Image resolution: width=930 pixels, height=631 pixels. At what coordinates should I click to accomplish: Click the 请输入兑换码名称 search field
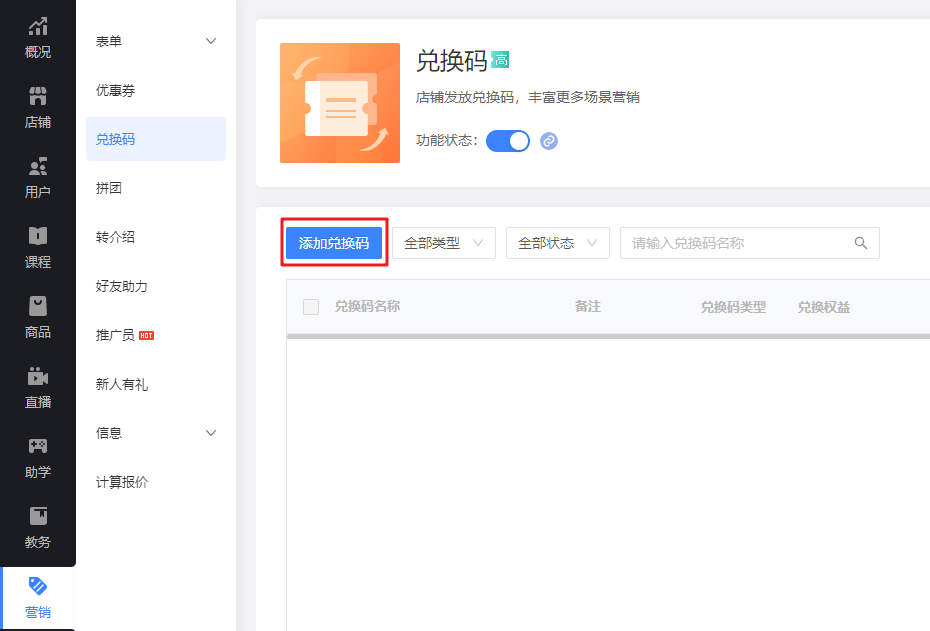coord(750,243)
